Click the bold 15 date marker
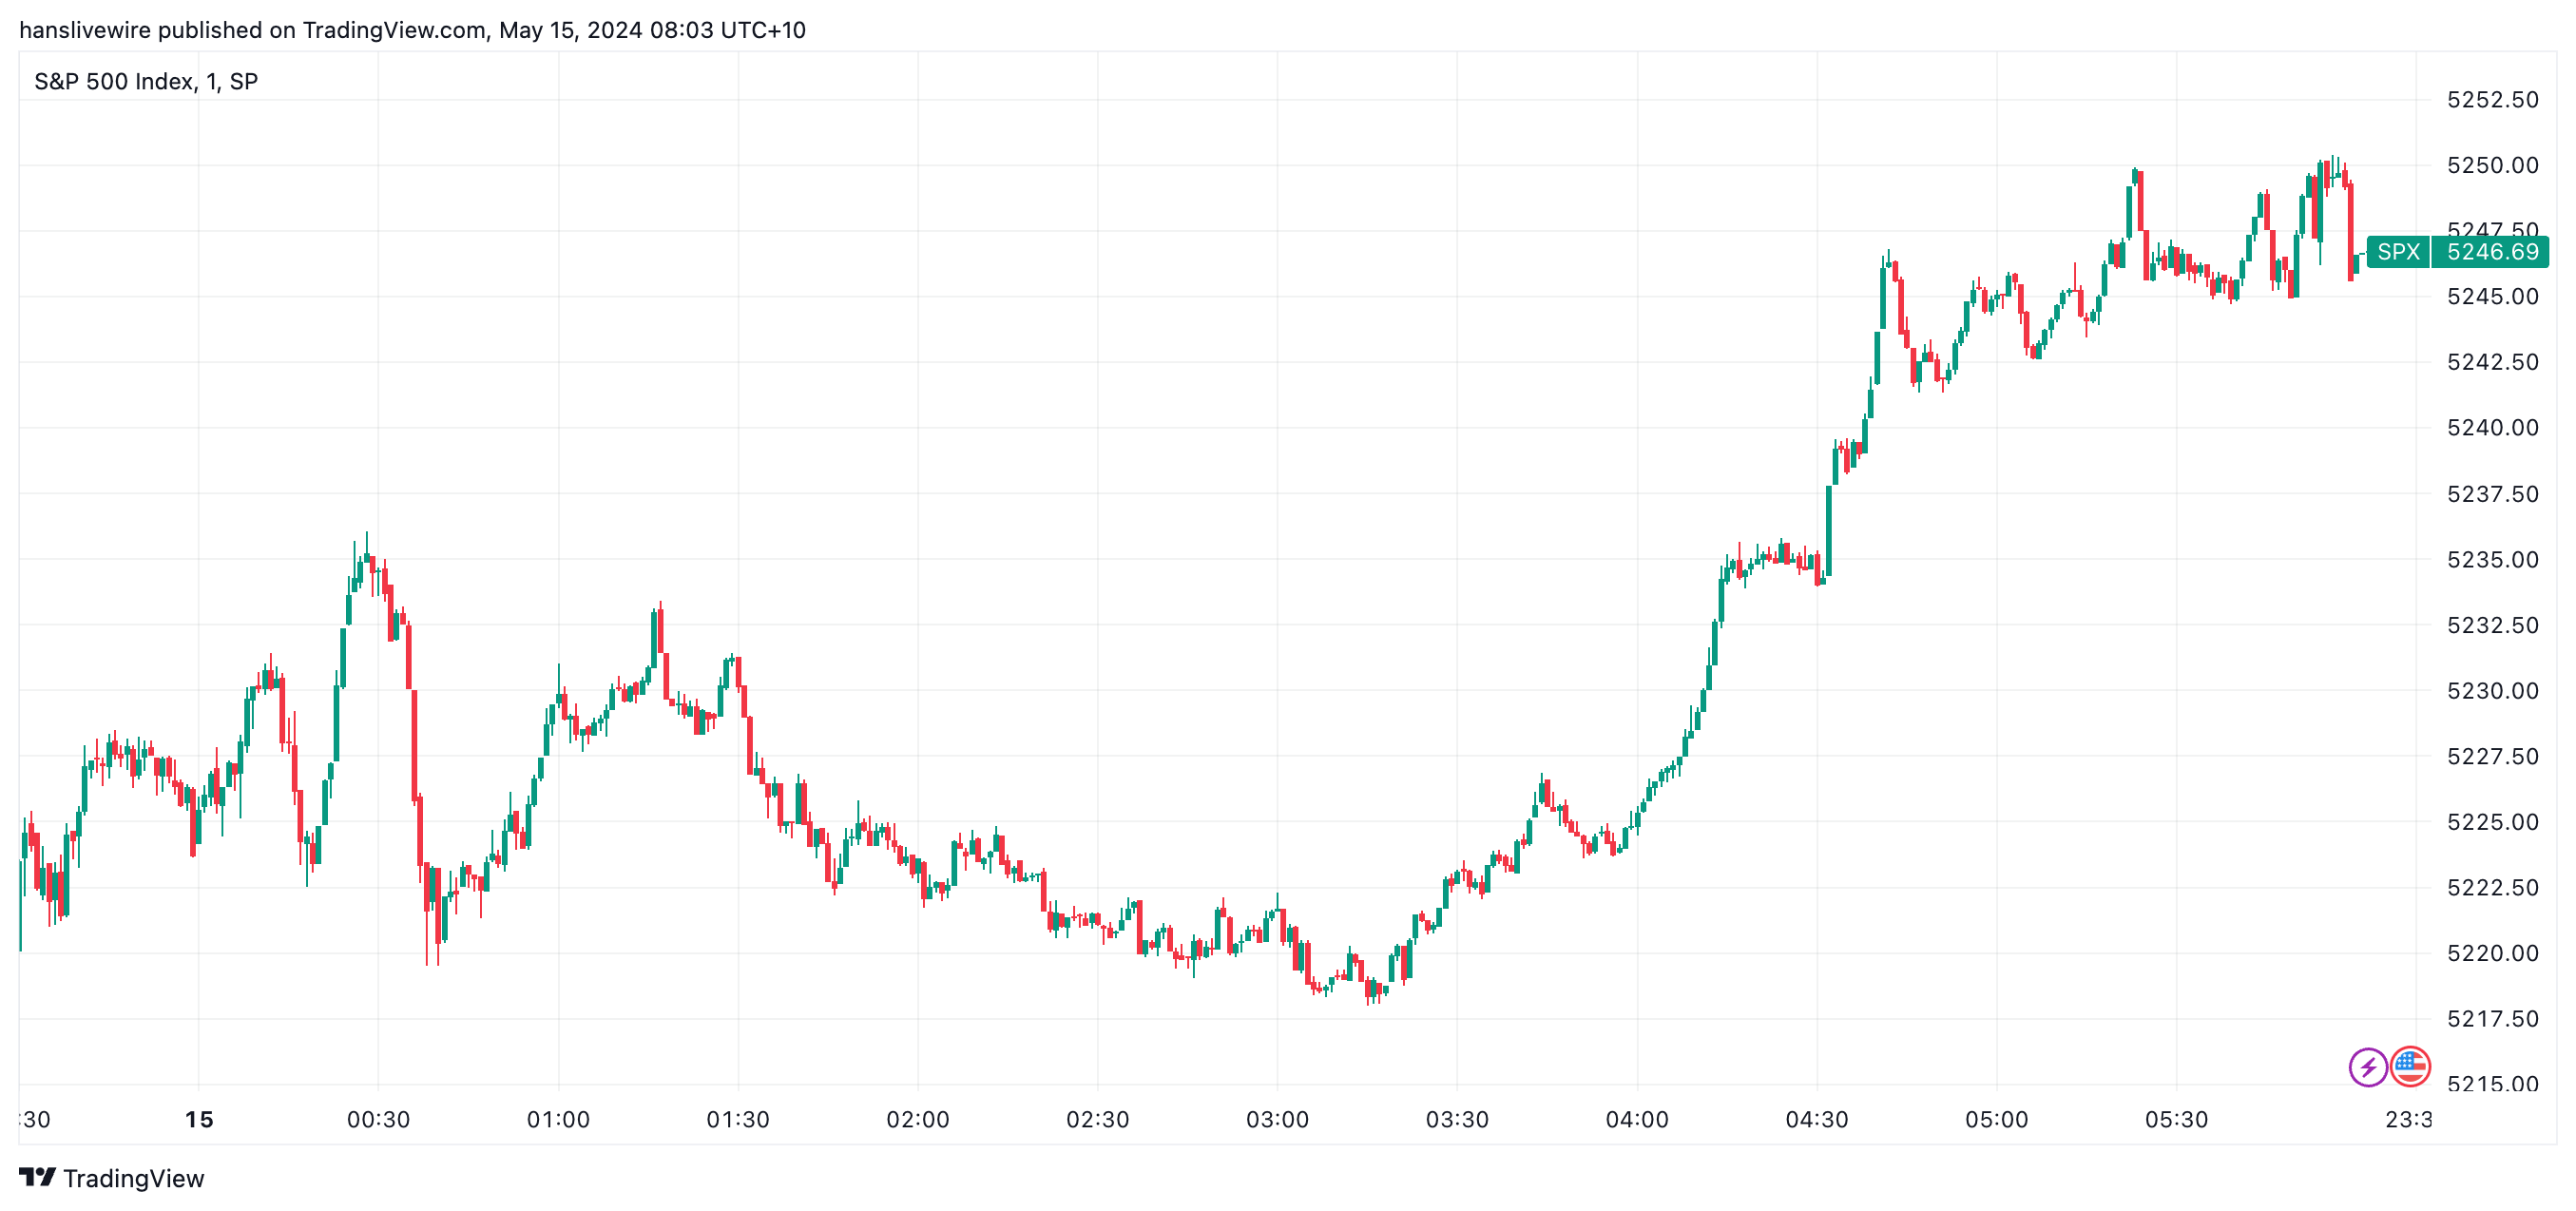2576x1211 pixels. click(199, 1120)
